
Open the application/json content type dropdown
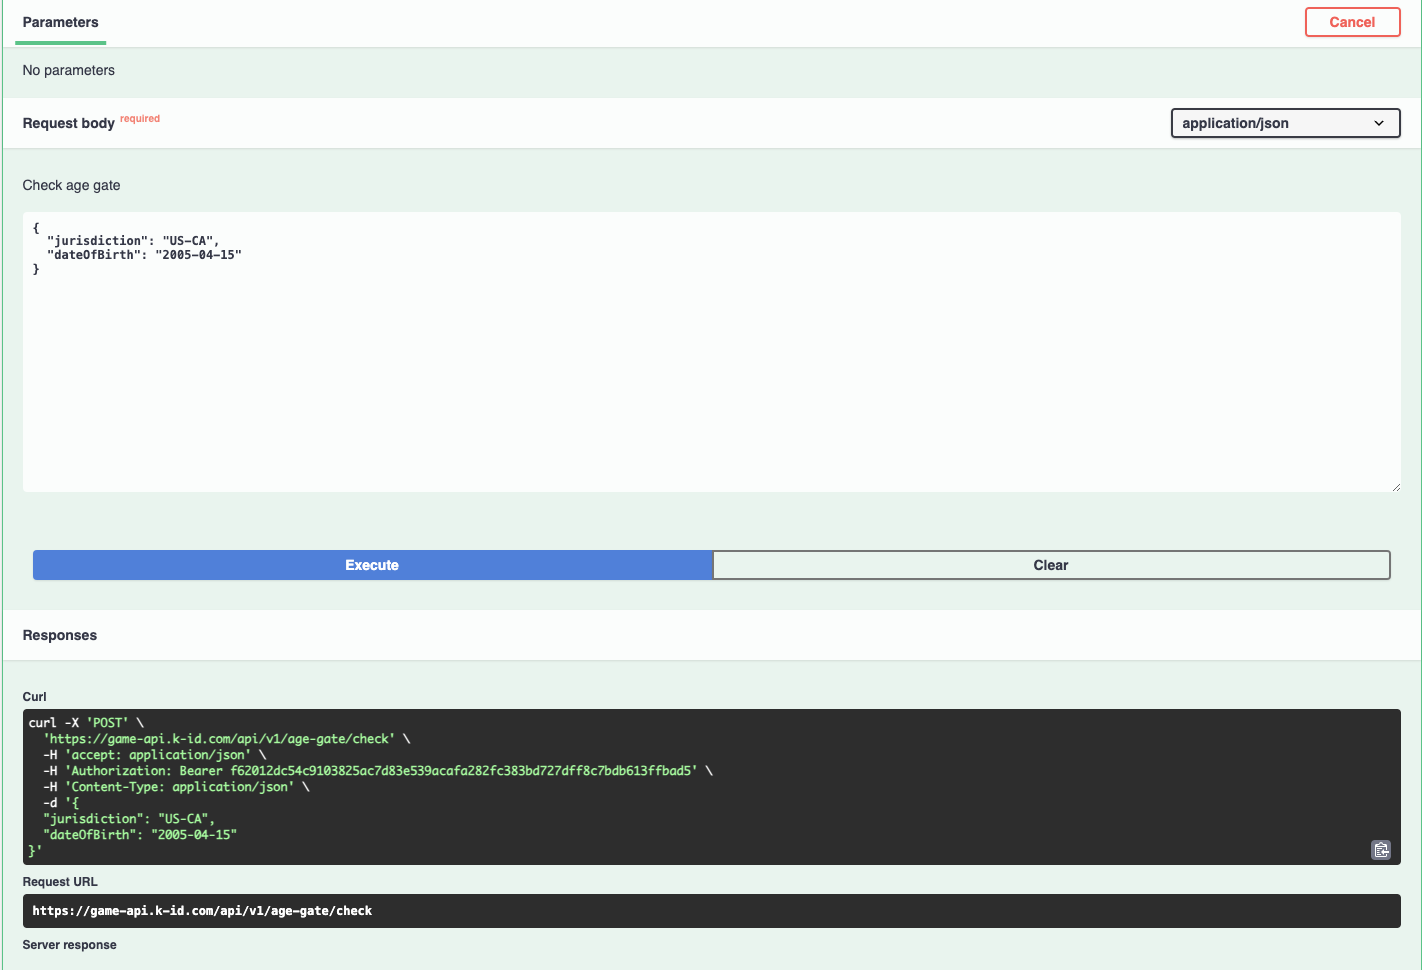pos(1284,123)
